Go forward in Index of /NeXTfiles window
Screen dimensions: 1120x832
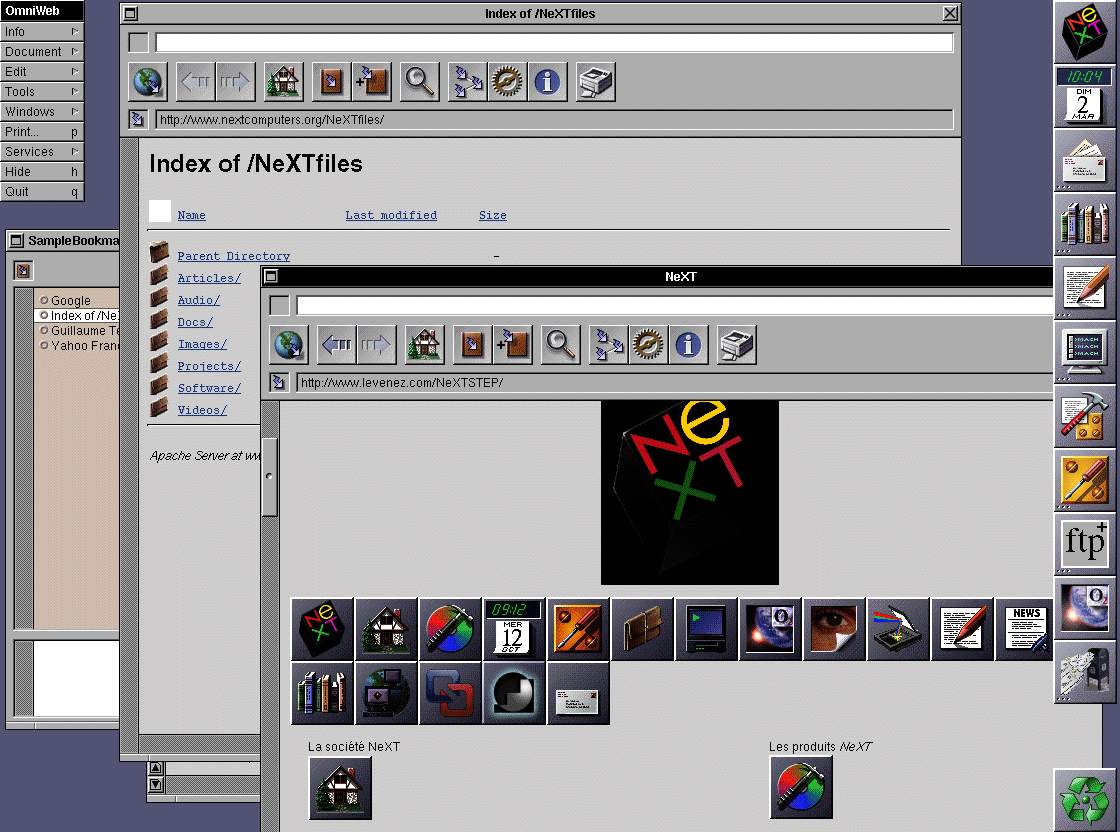[x=235, y=82]
